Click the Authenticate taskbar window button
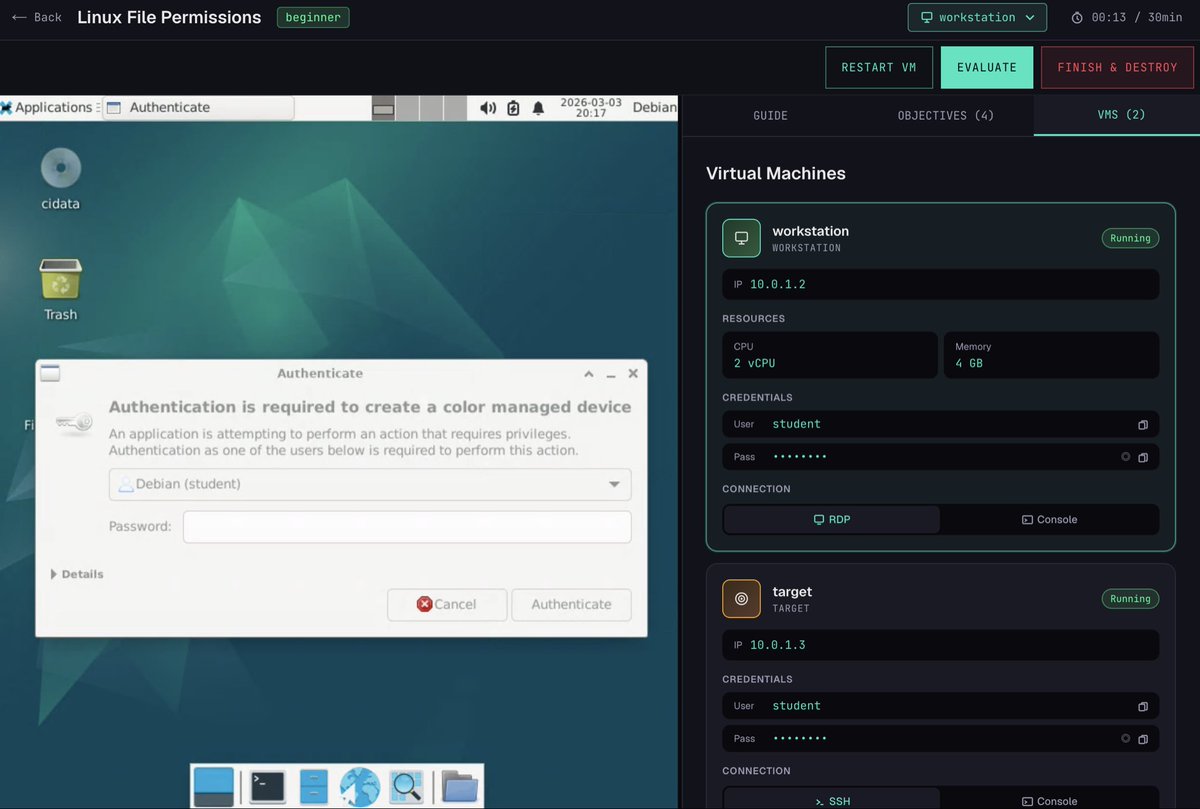The width and height of the screenshot is (1200, 809). [x=199, y=107]
